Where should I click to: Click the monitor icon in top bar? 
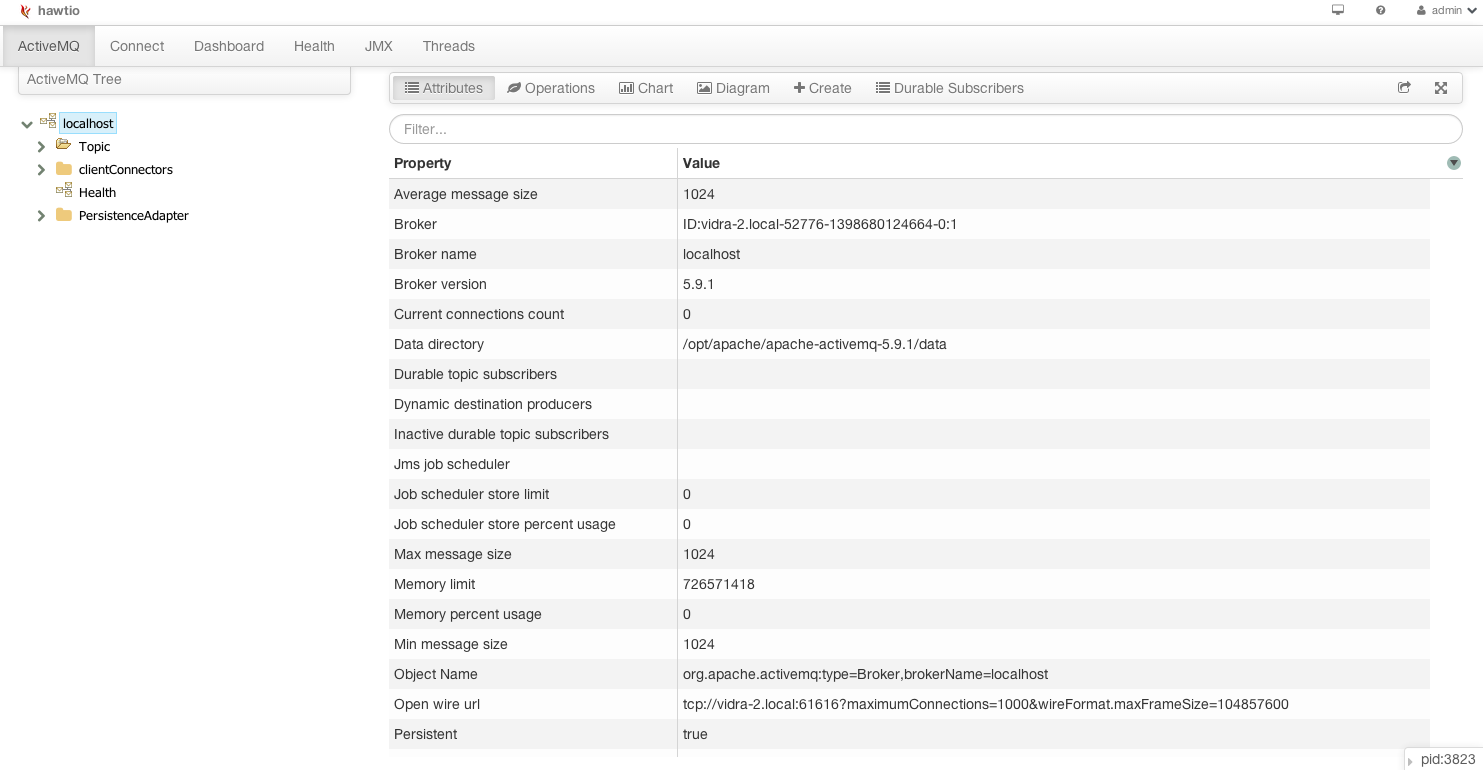click(x=1338, y=10)
